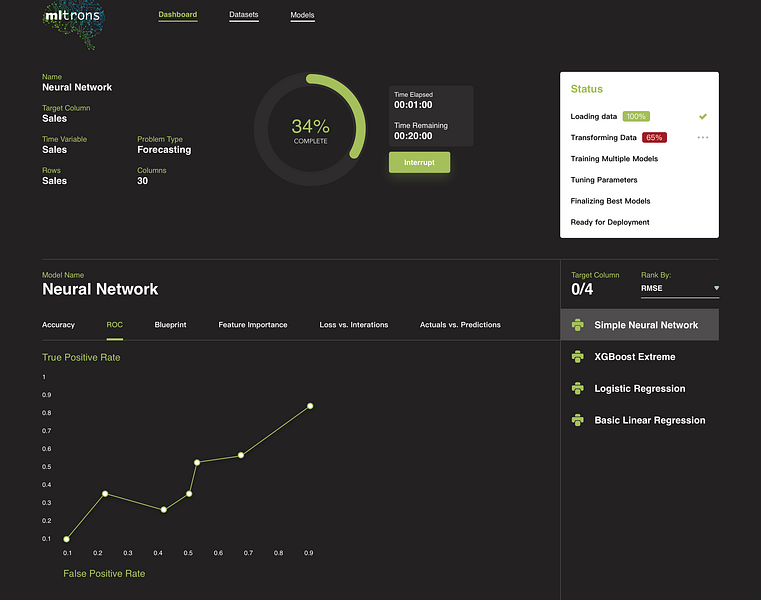Select the Feature Importance tab
This screenshot has height=600, width=761.
pos(253,325)
